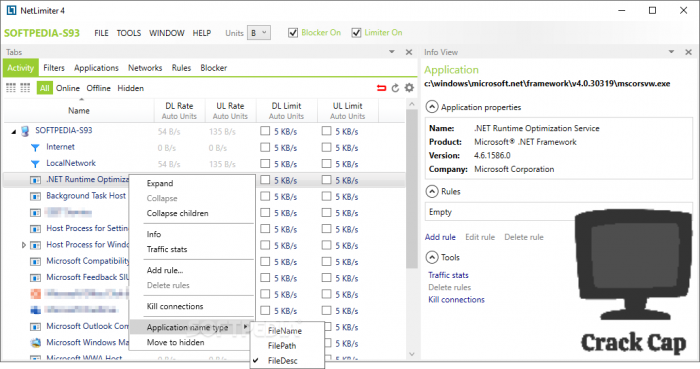This screenshot has width=700, height=369.
Task: Switch to the Networks tab
Action: click(145, 68)
